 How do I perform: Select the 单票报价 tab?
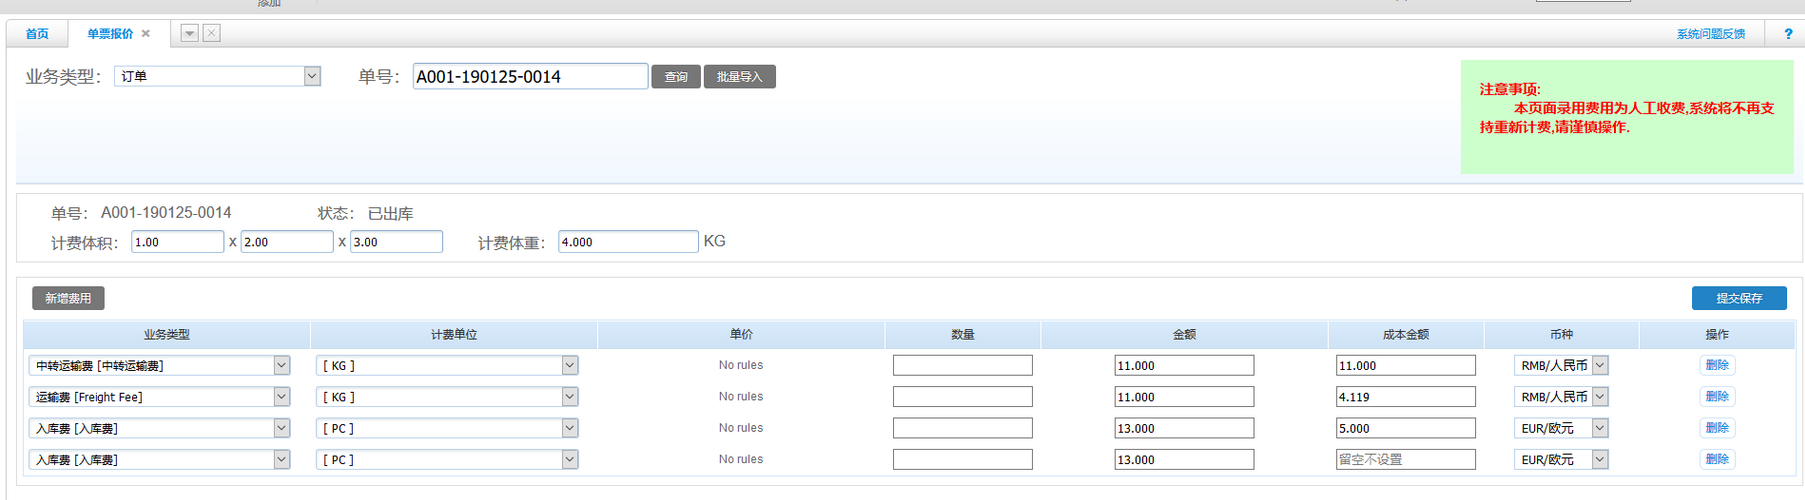point(109,34)
